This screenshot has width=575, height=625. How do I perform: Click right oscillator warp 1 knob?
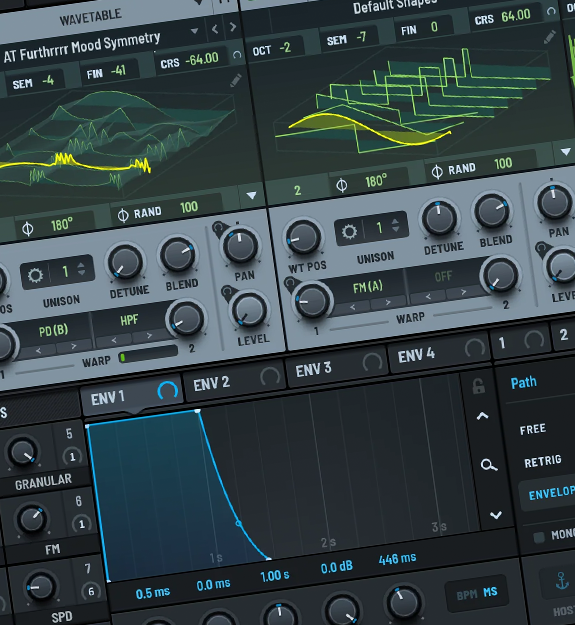tap(312, 301)
